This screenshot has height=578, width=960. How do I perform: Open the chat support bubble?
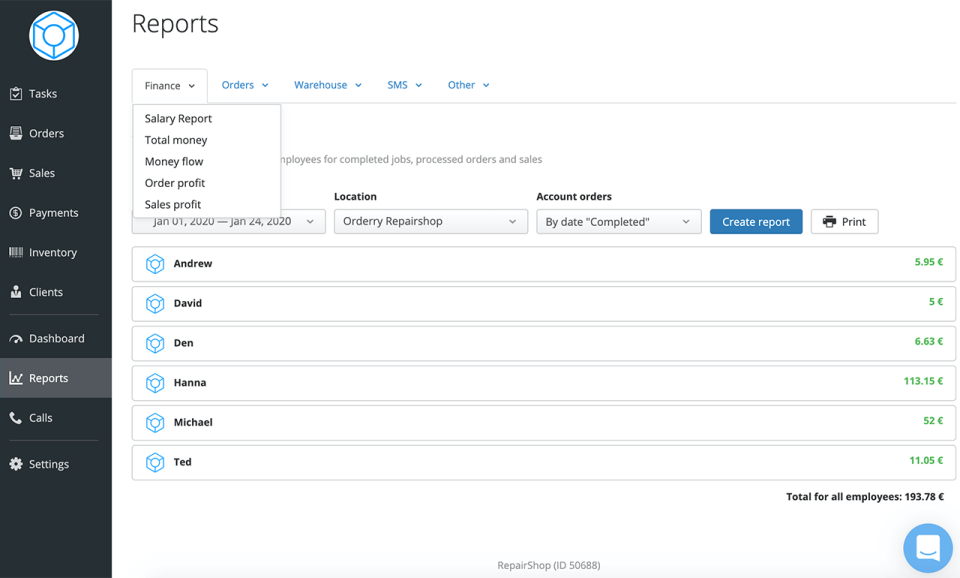(928, 548)
